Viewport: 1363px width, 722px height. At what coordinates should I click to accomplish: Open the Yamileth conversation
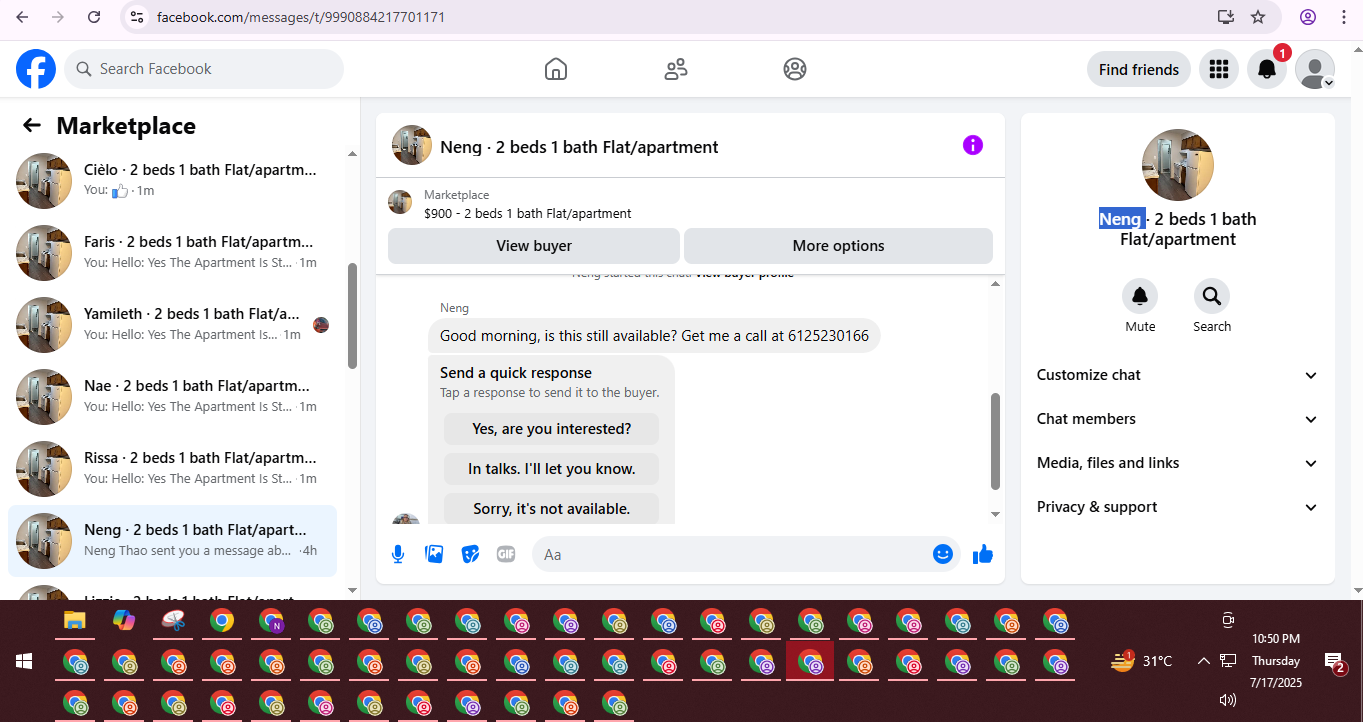172,325
